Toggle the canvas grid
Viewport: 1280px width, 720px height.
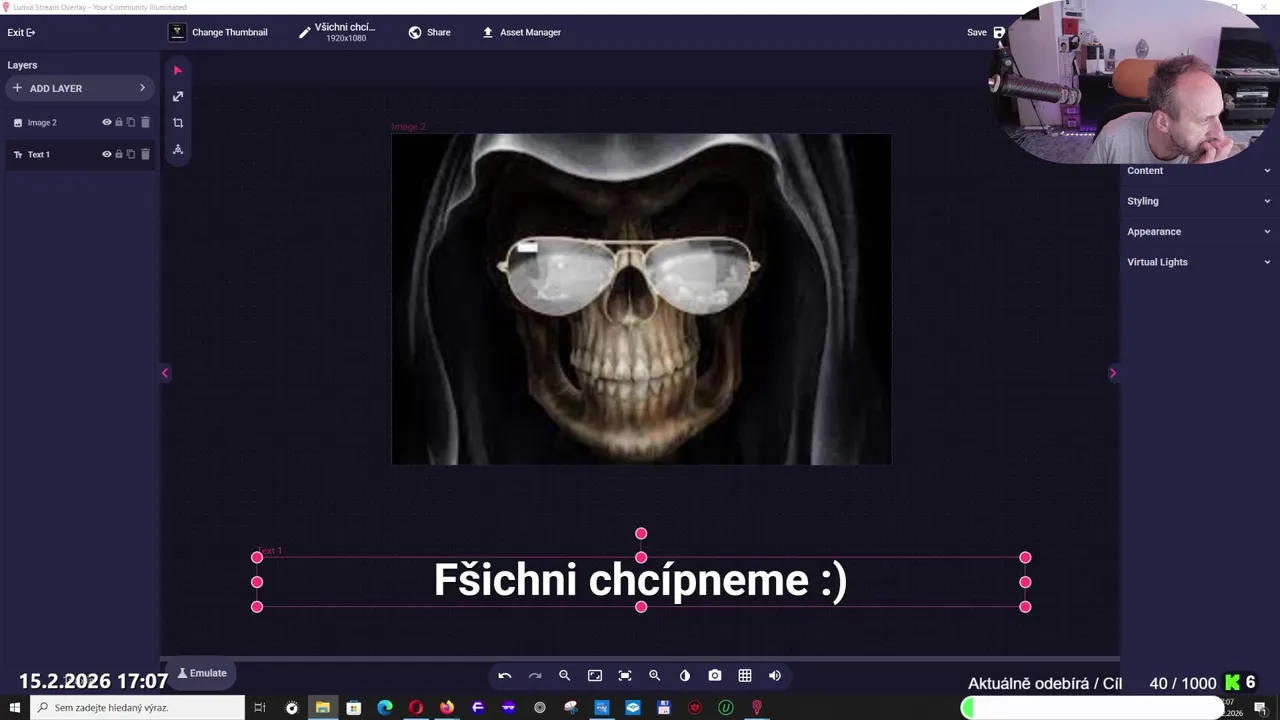[x=745, y=676]
